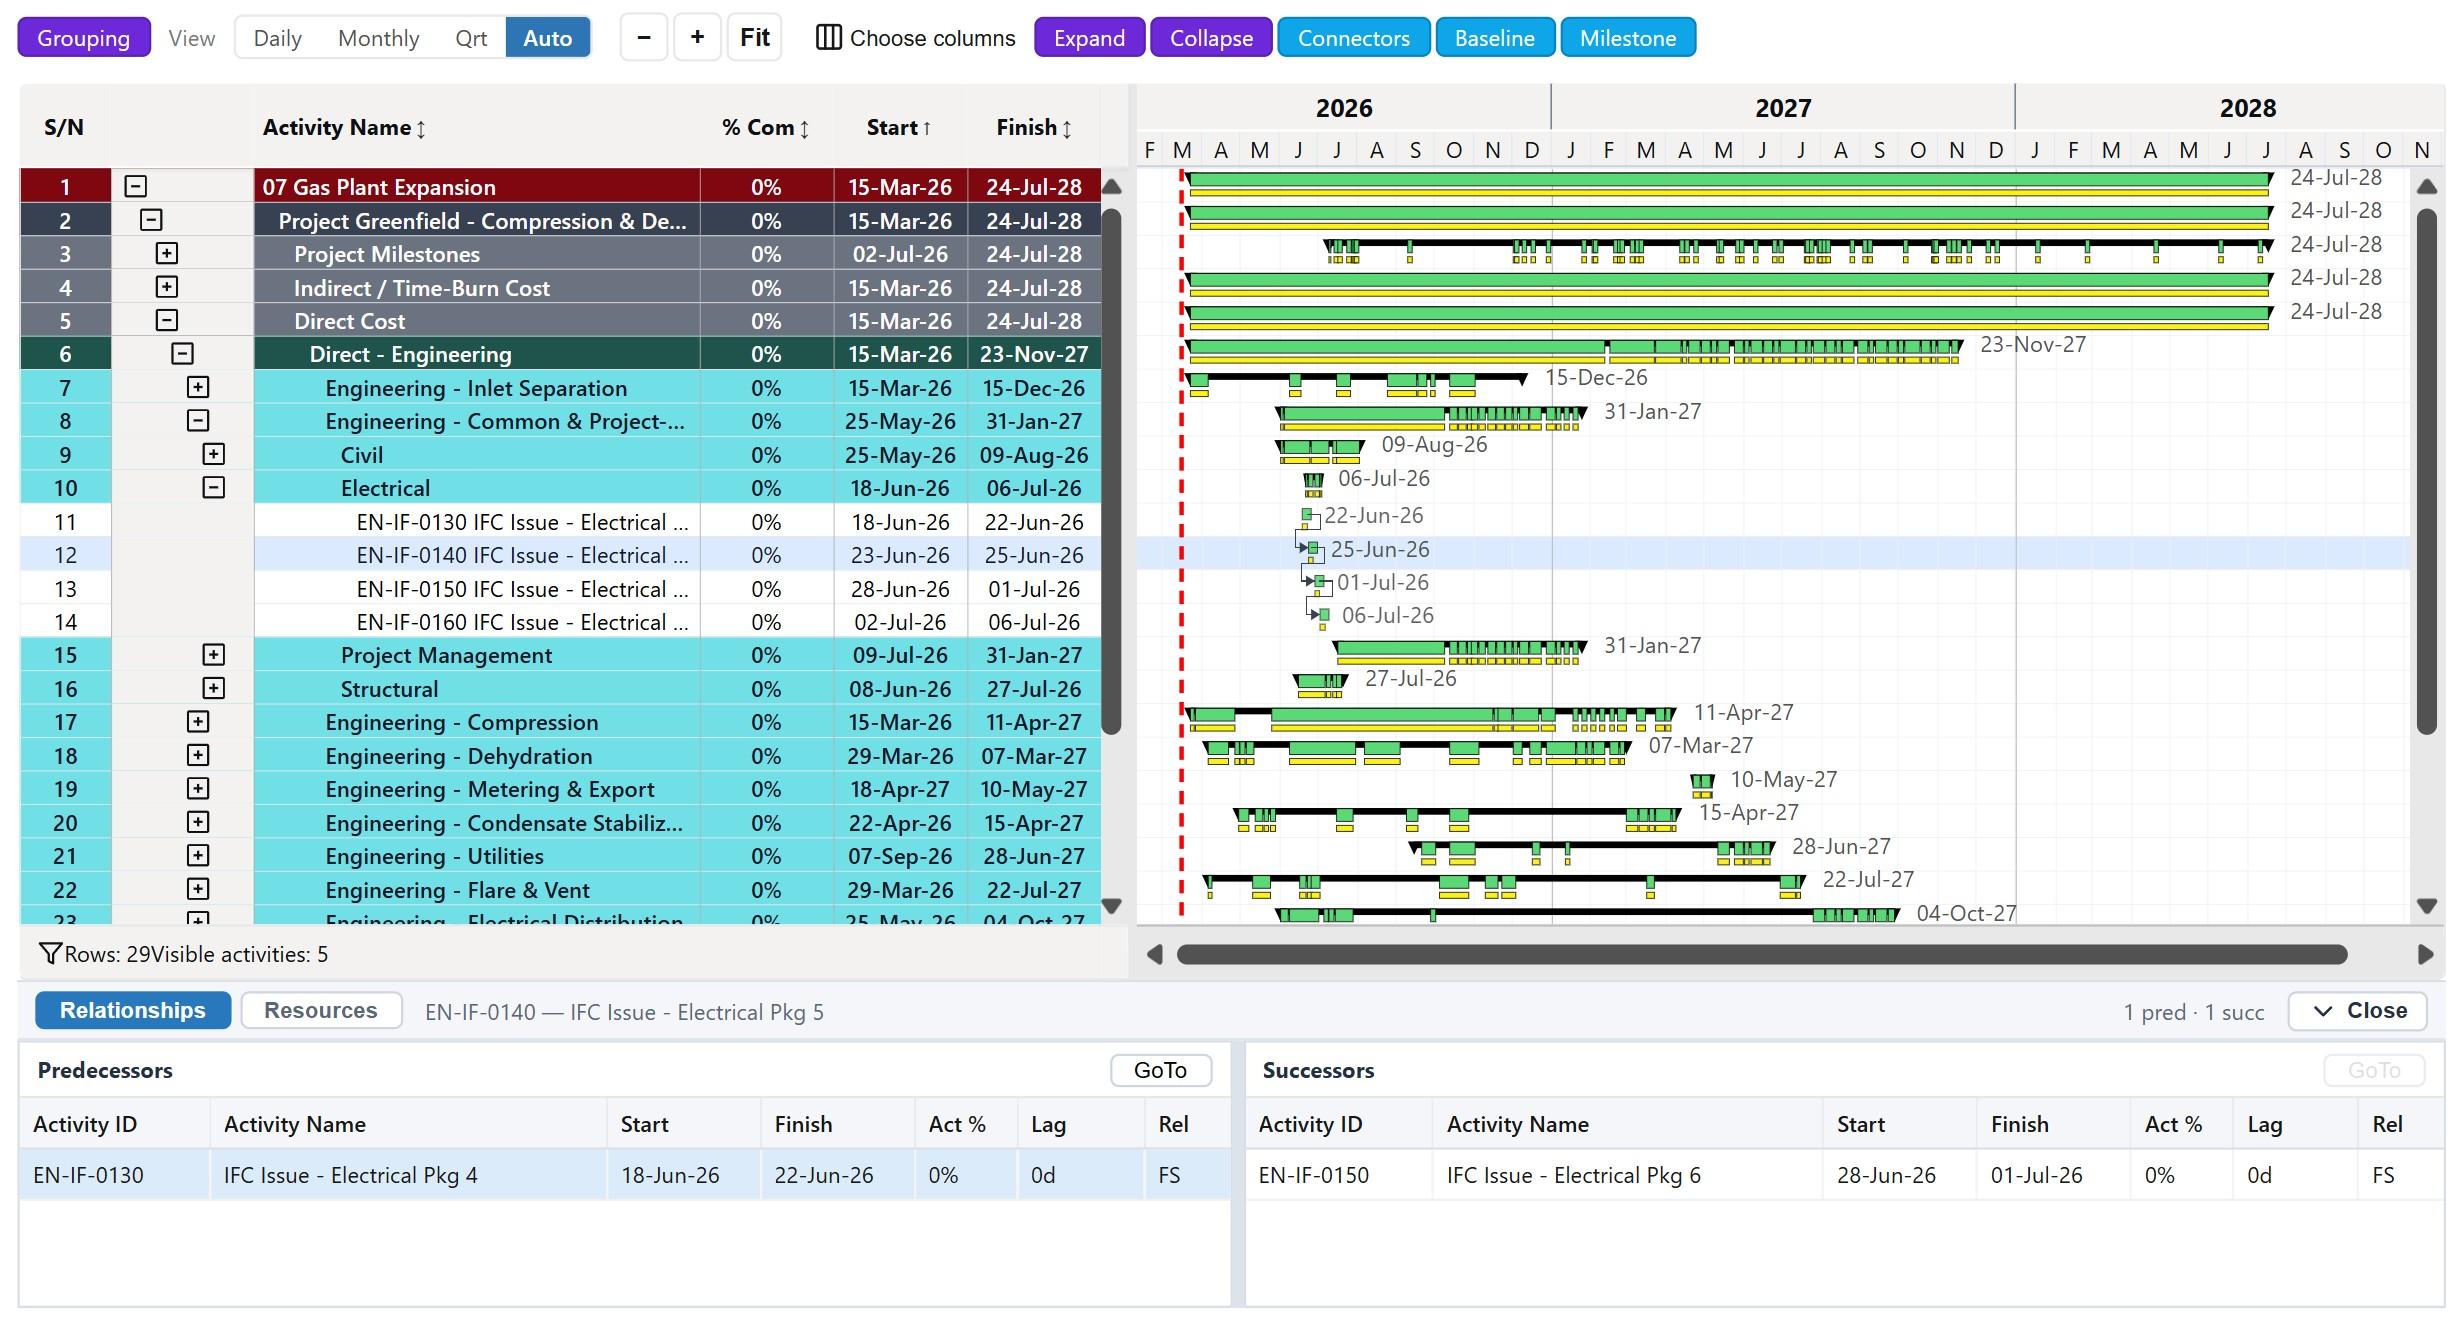Image resolution: width=2463 pixels, height=1322 pixels.
Task: Select activity row EN-IF-0140 IFC Issue
Action: tap(560, 555)
